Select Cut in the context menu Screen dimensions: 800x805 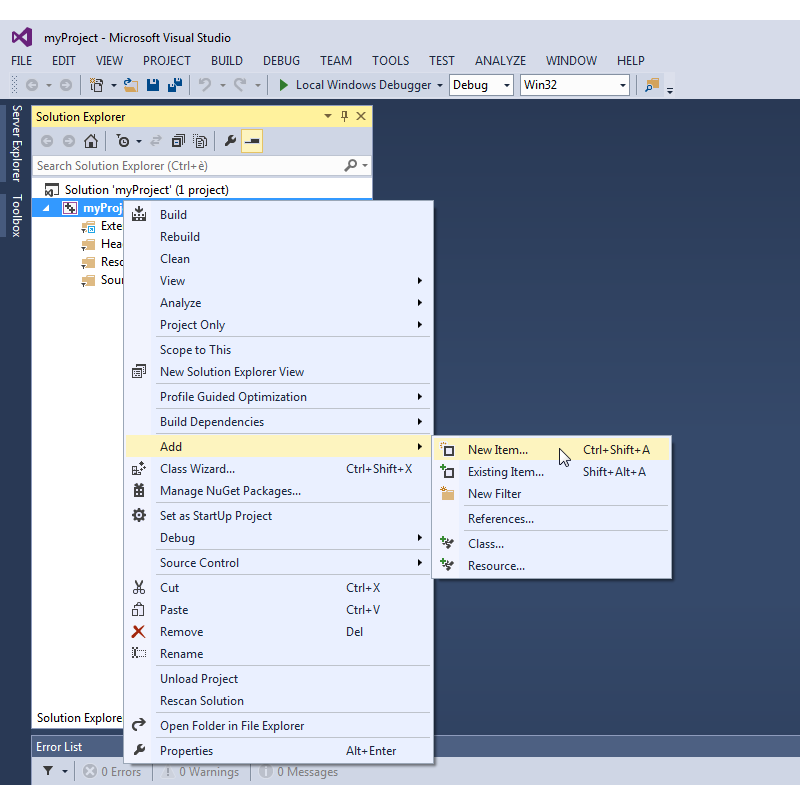click(x=279, y=588)
